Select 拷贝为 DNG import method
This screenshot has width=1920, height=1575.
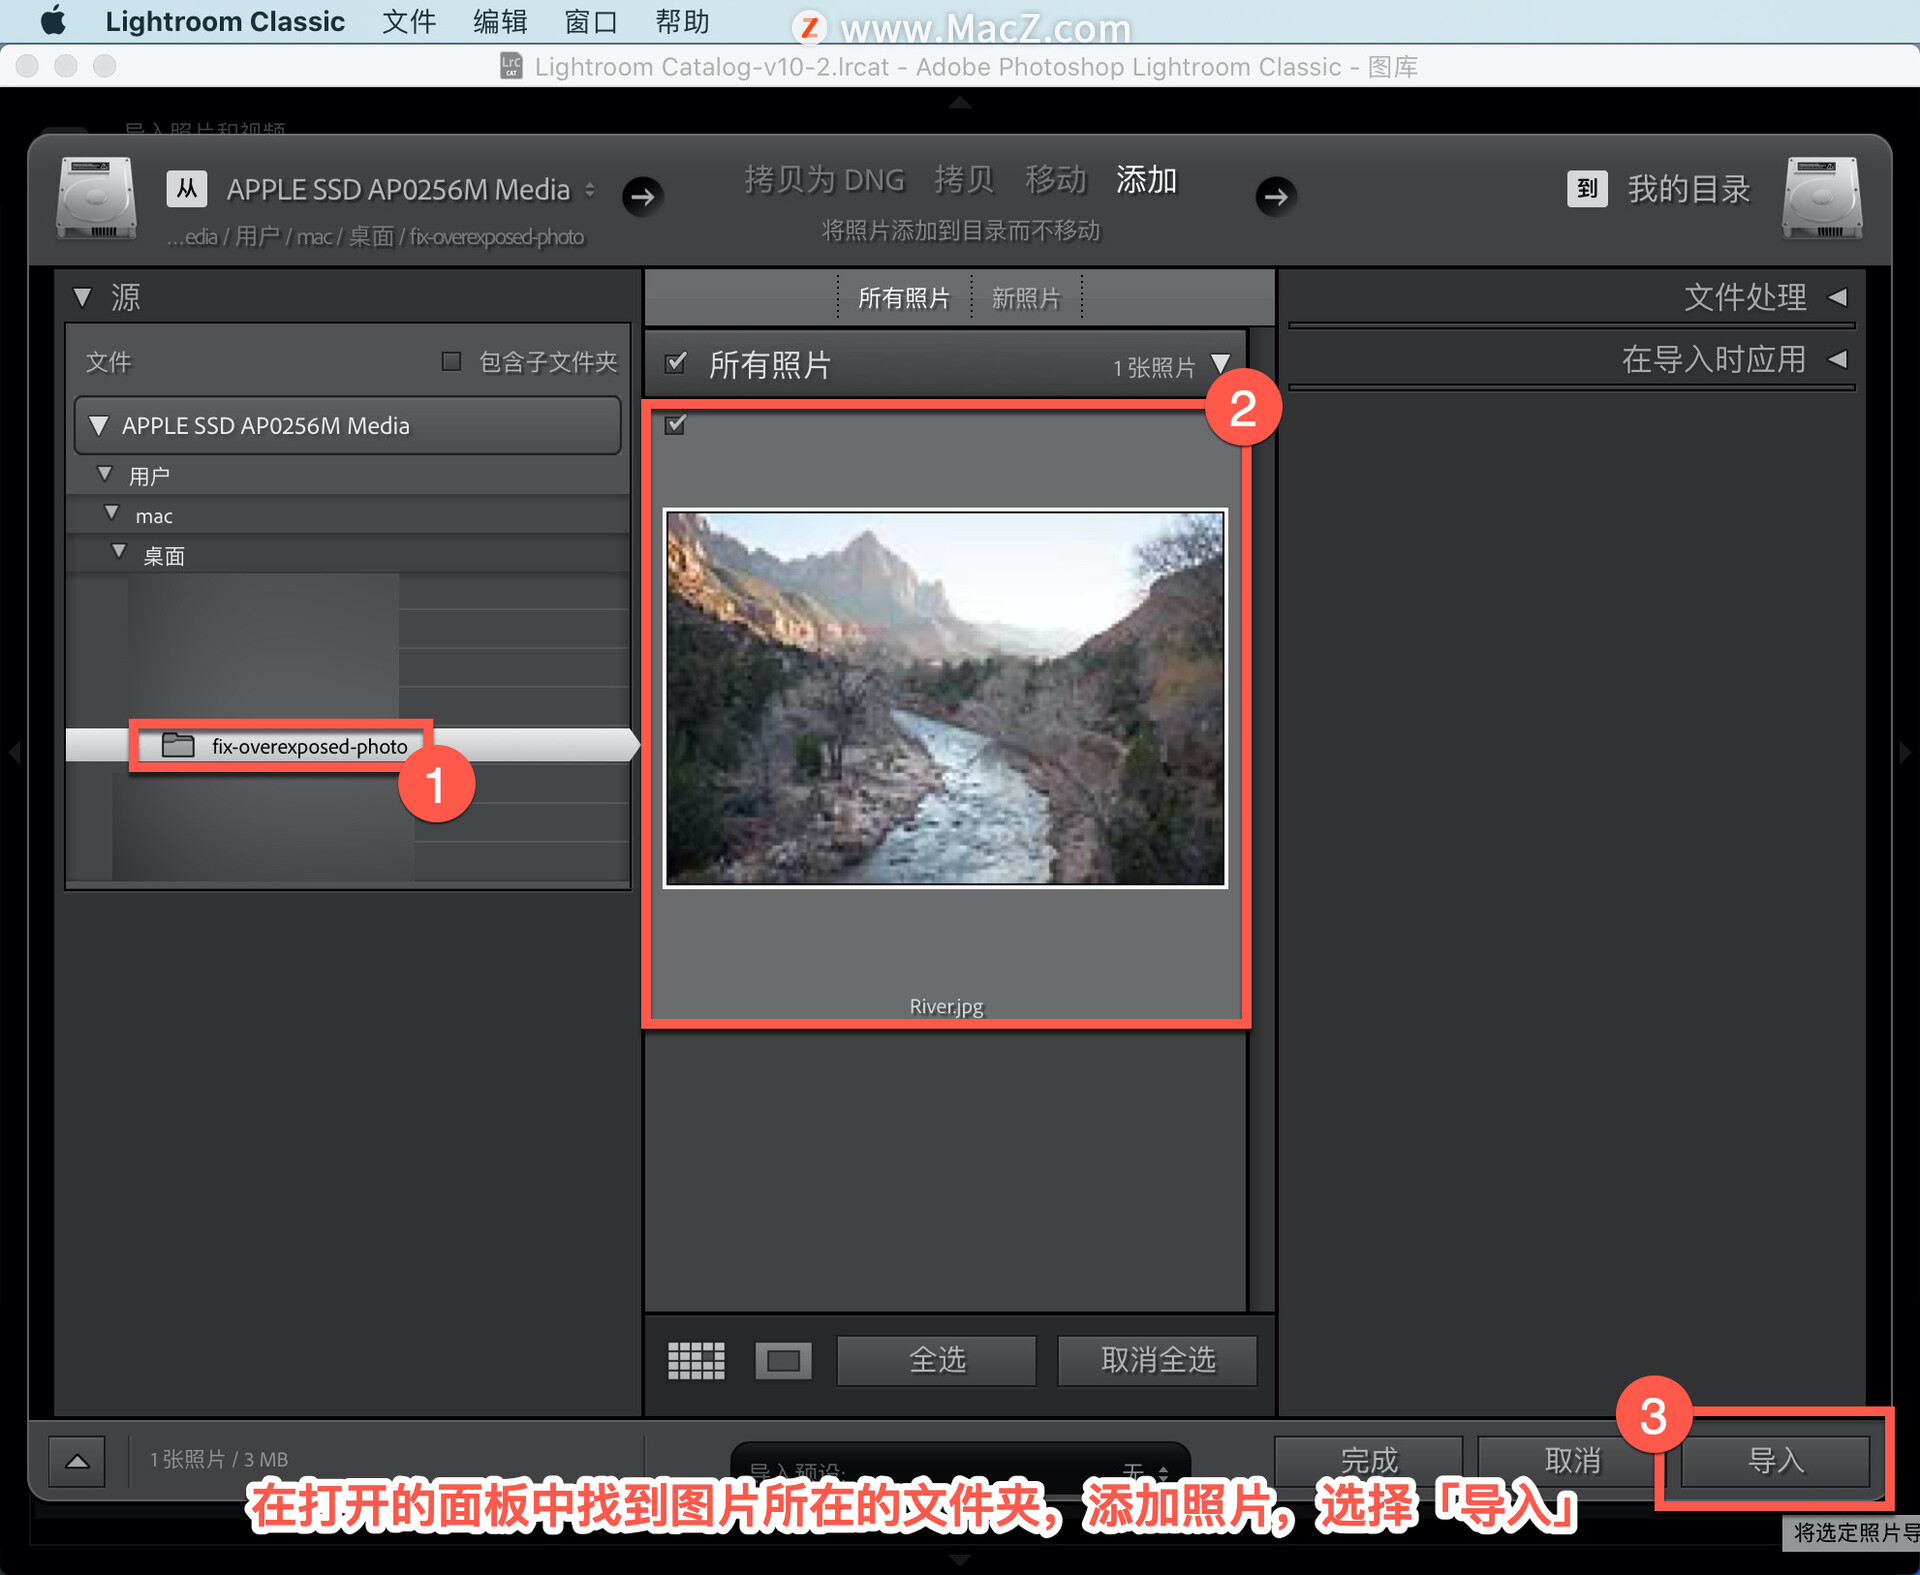click(x=824, y=180)
